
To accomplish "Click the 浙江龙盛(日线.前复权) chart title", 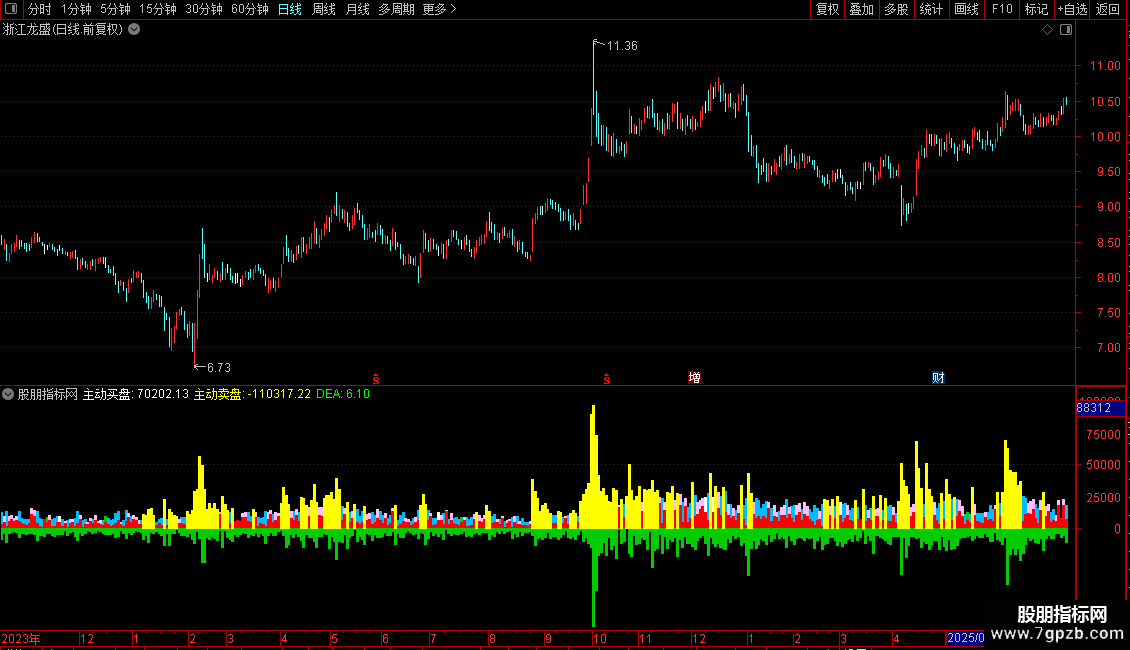I will 63,30.
